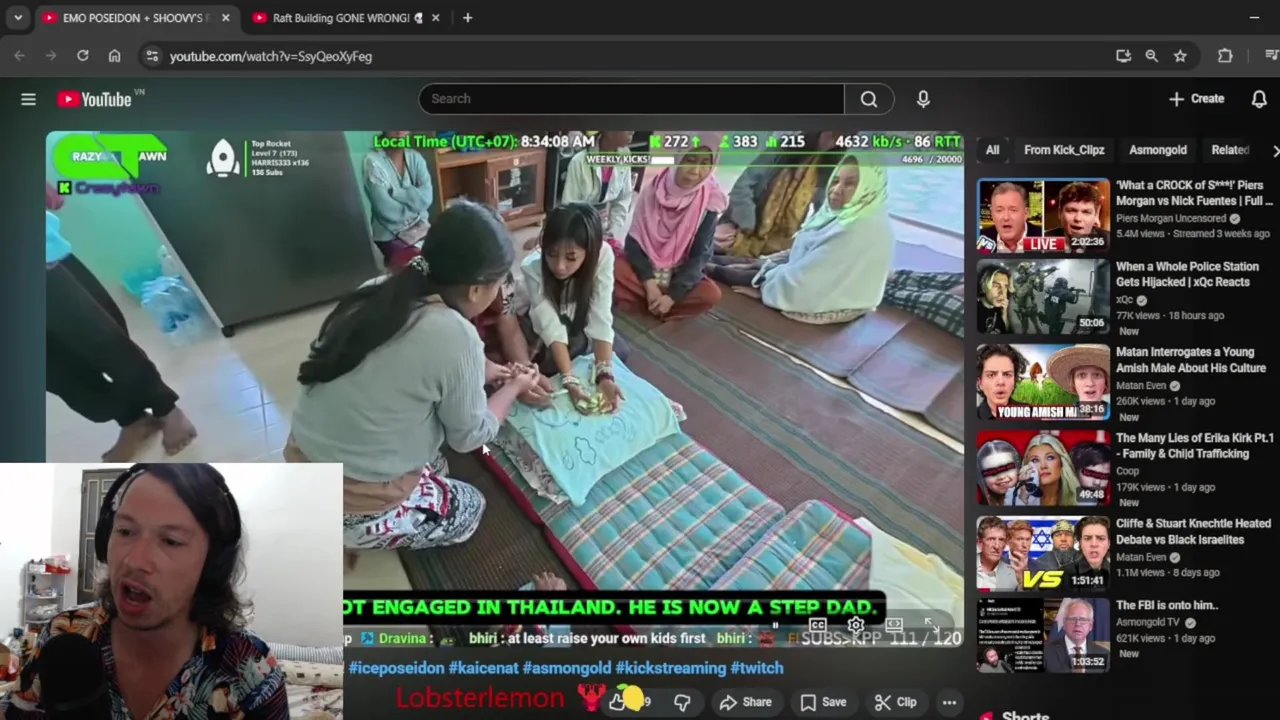Open the #asmongold hashtag
Screen dimensions: 1280x720
567,668
